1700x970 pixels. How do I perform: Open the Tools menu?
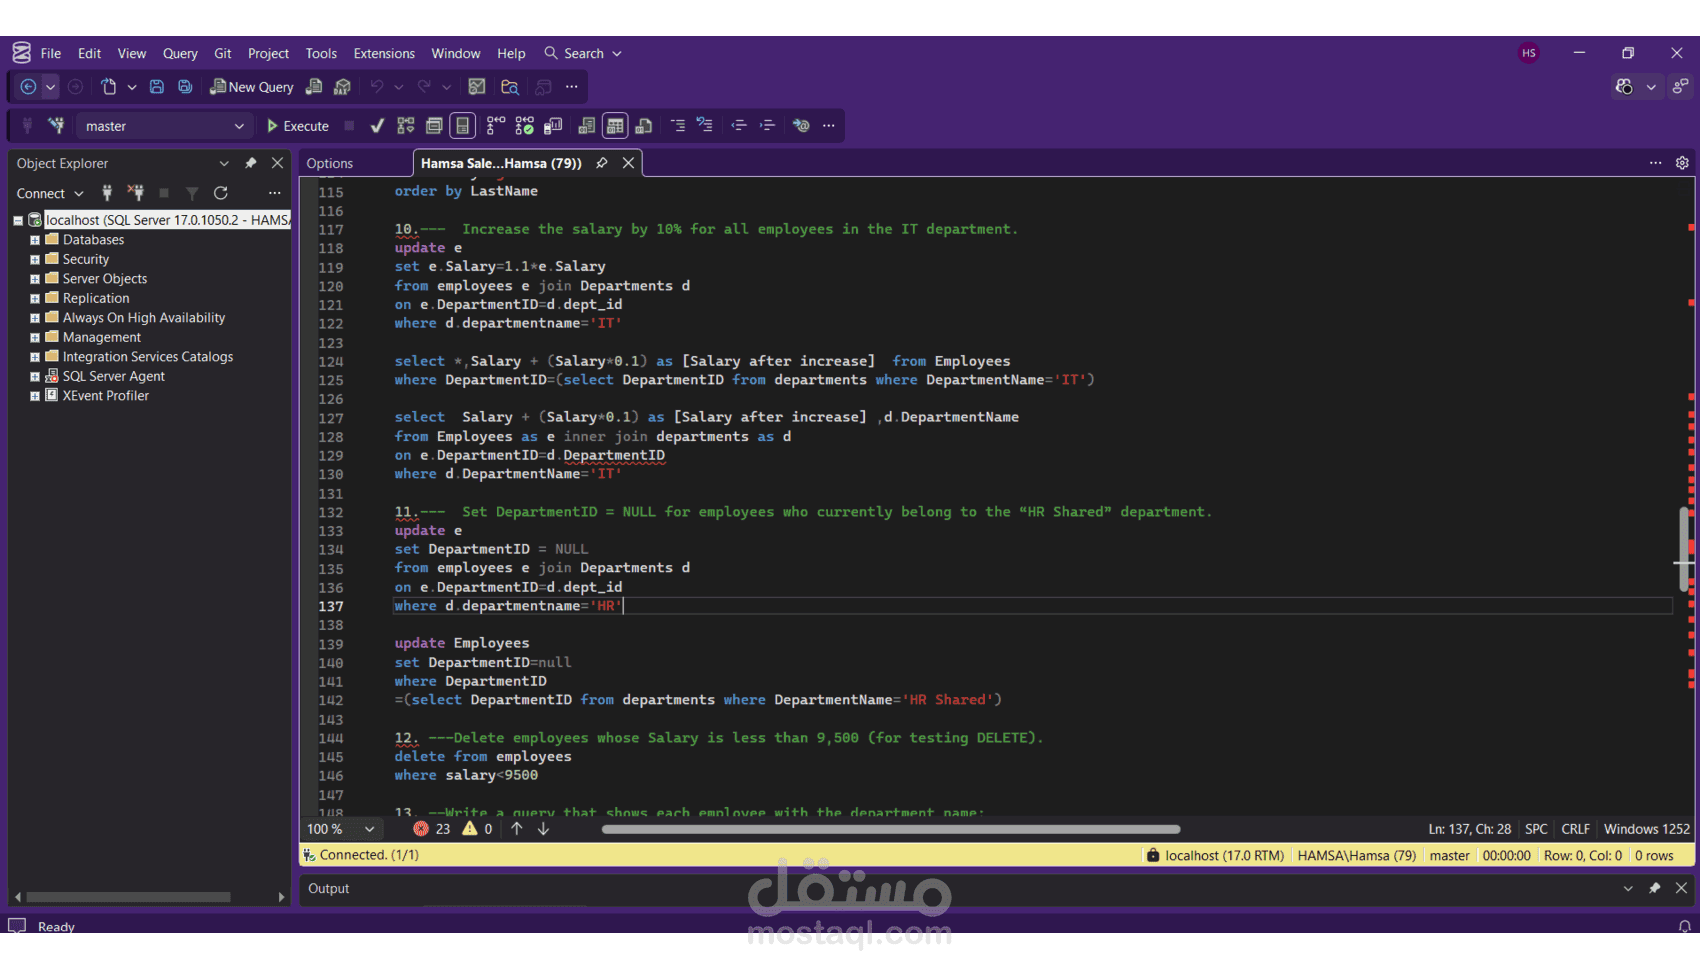click(321, 54)
